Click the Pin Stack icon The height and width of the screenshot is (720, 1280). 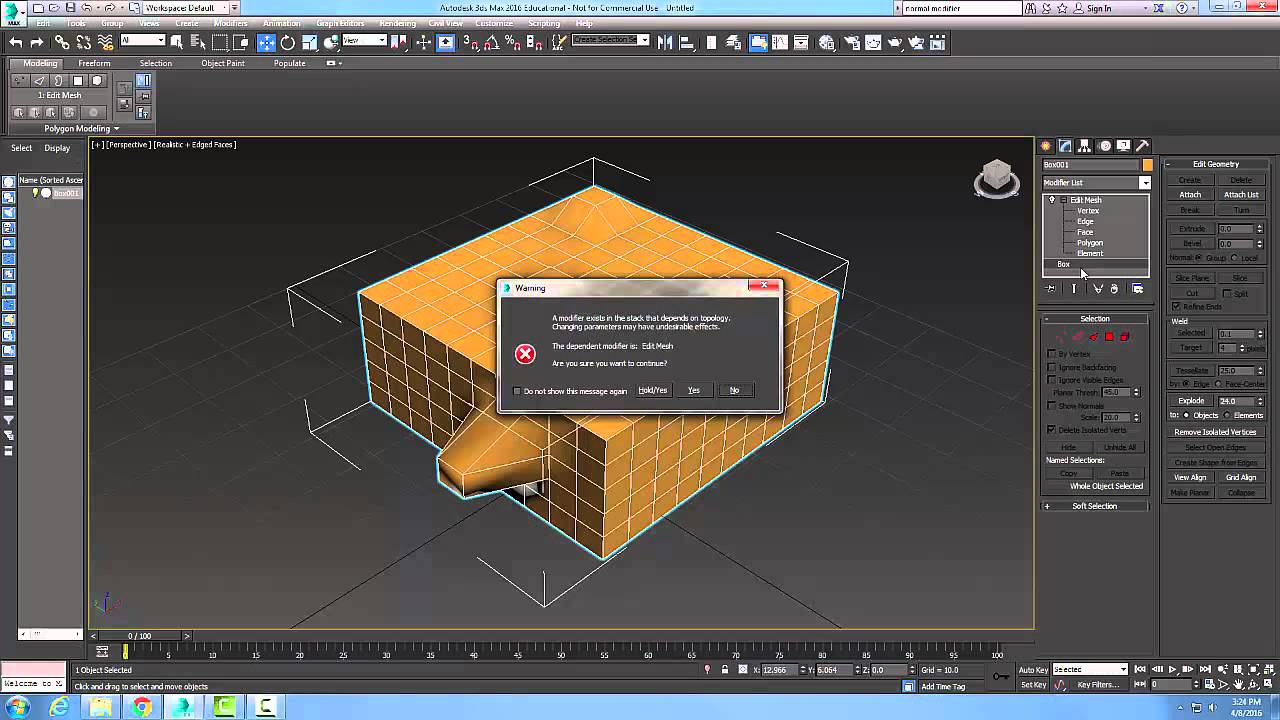click(1050, 289)
